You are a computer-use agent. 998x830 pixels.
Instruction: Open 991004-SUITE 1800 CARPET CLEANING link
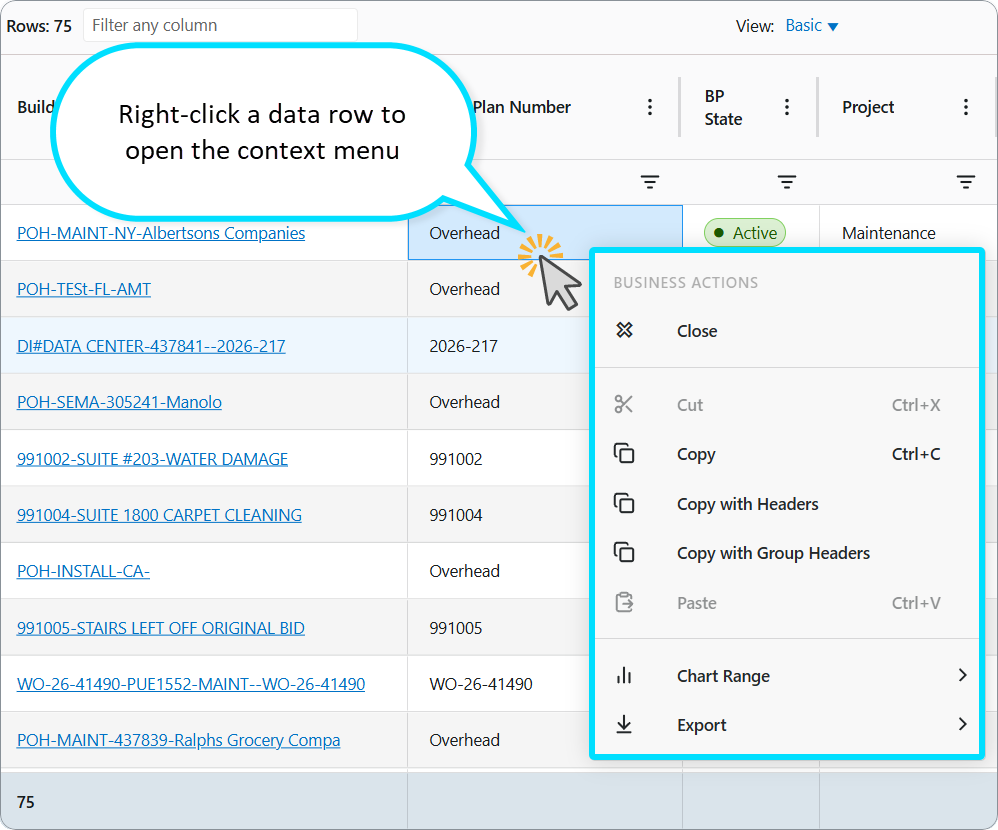click(159, 515)
